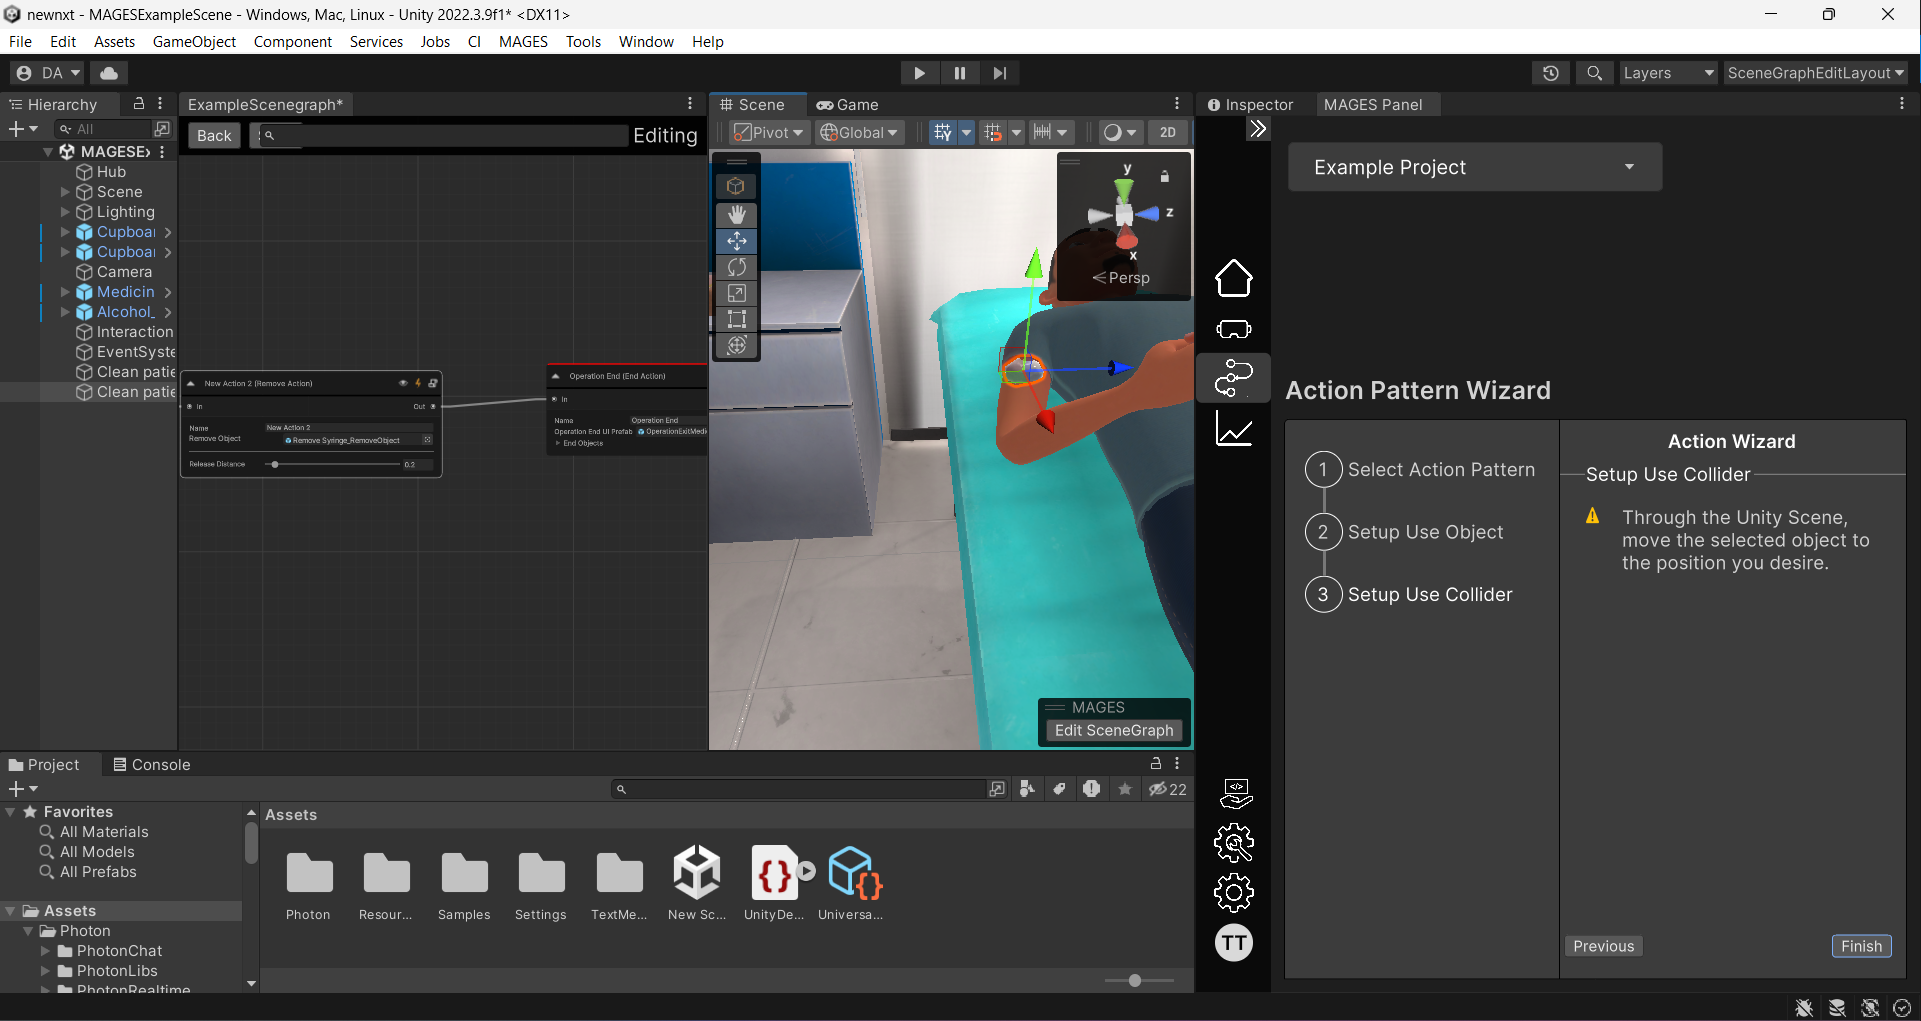The width and height of the screenshot is (1921, 1021).
Task: Open the MAGES menu
Action: (x=523, y=42)
